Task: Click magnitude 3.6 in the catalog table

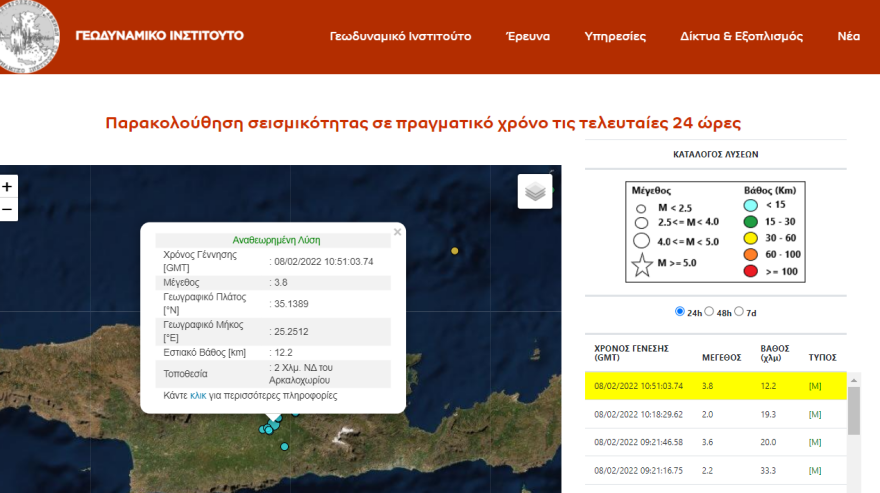Action: click(707, 442)
